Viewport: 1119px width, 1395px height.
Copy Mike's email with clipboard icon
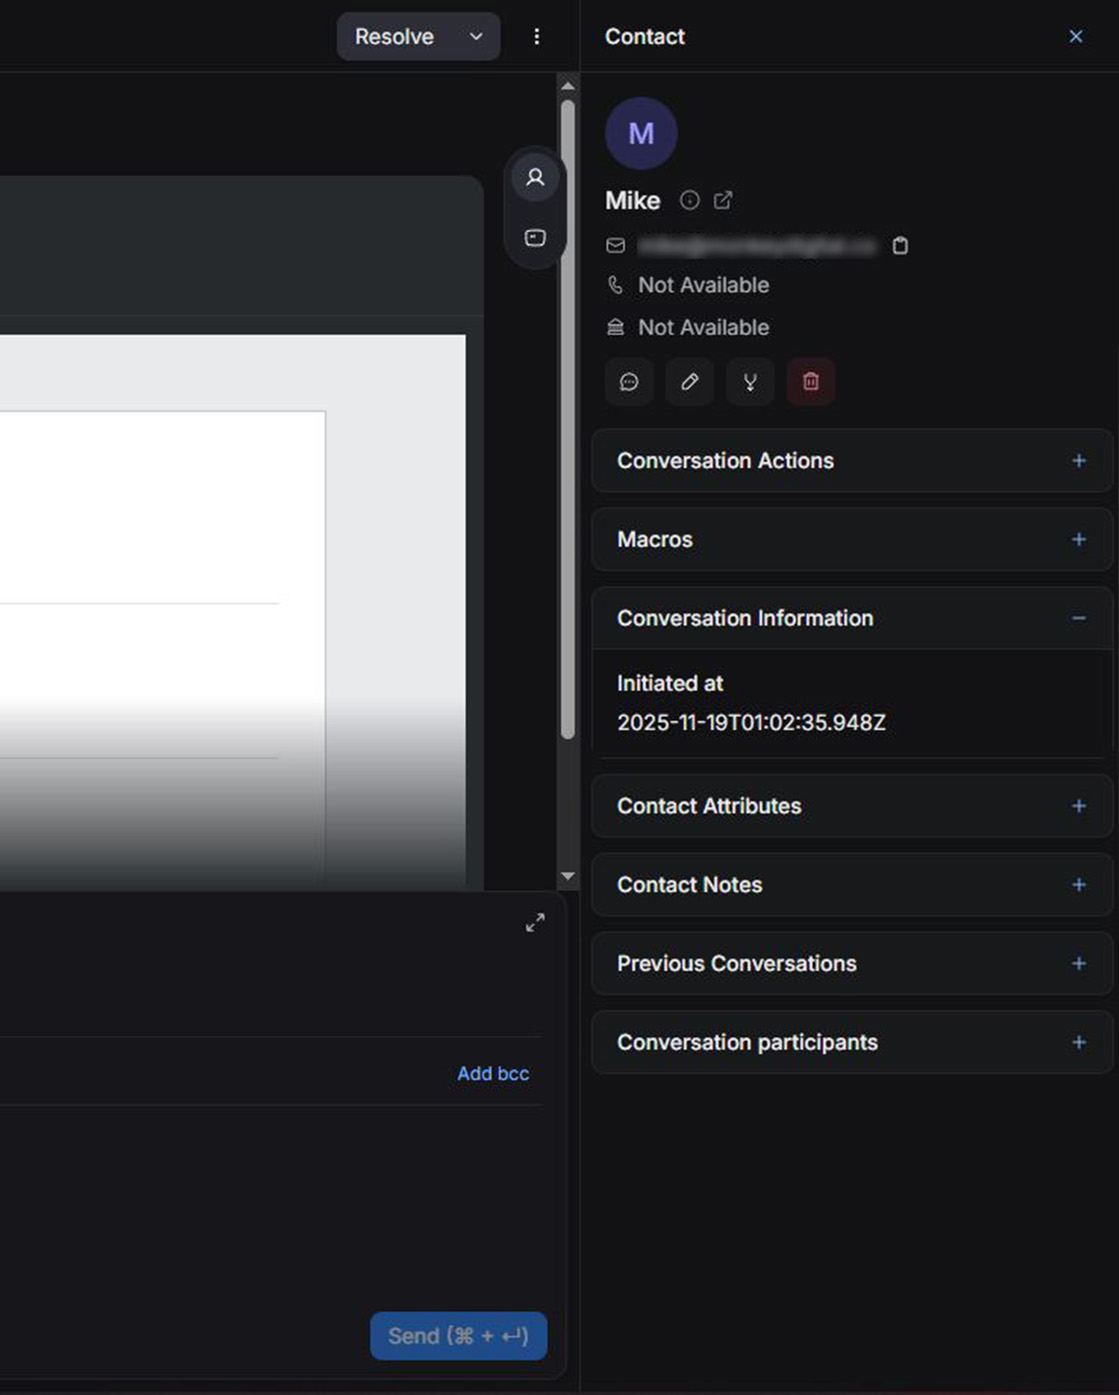(900, 246)
